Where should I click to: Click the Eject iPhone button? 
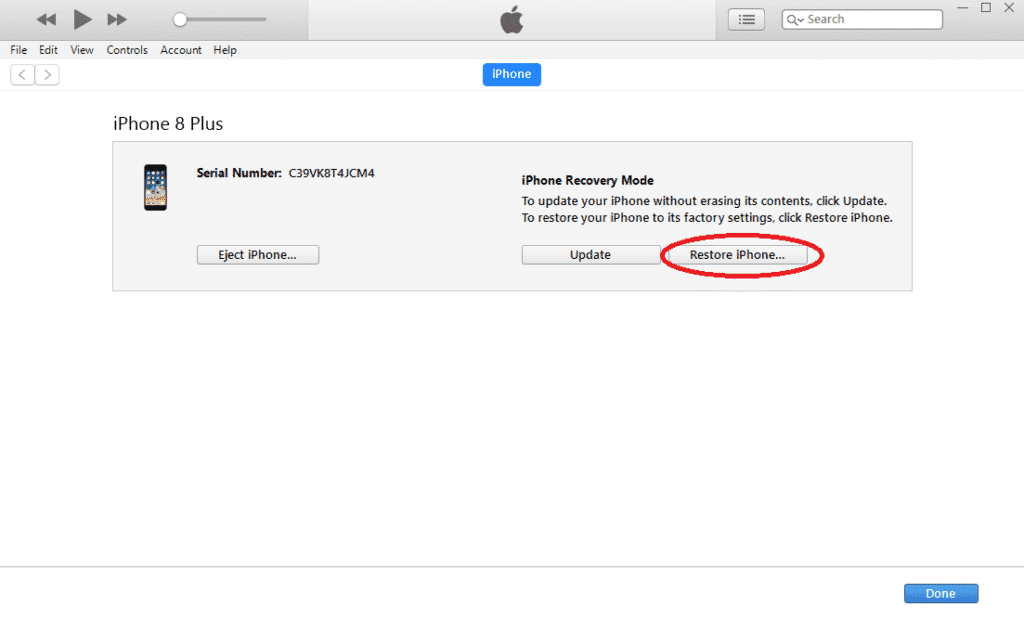(258, 255)
